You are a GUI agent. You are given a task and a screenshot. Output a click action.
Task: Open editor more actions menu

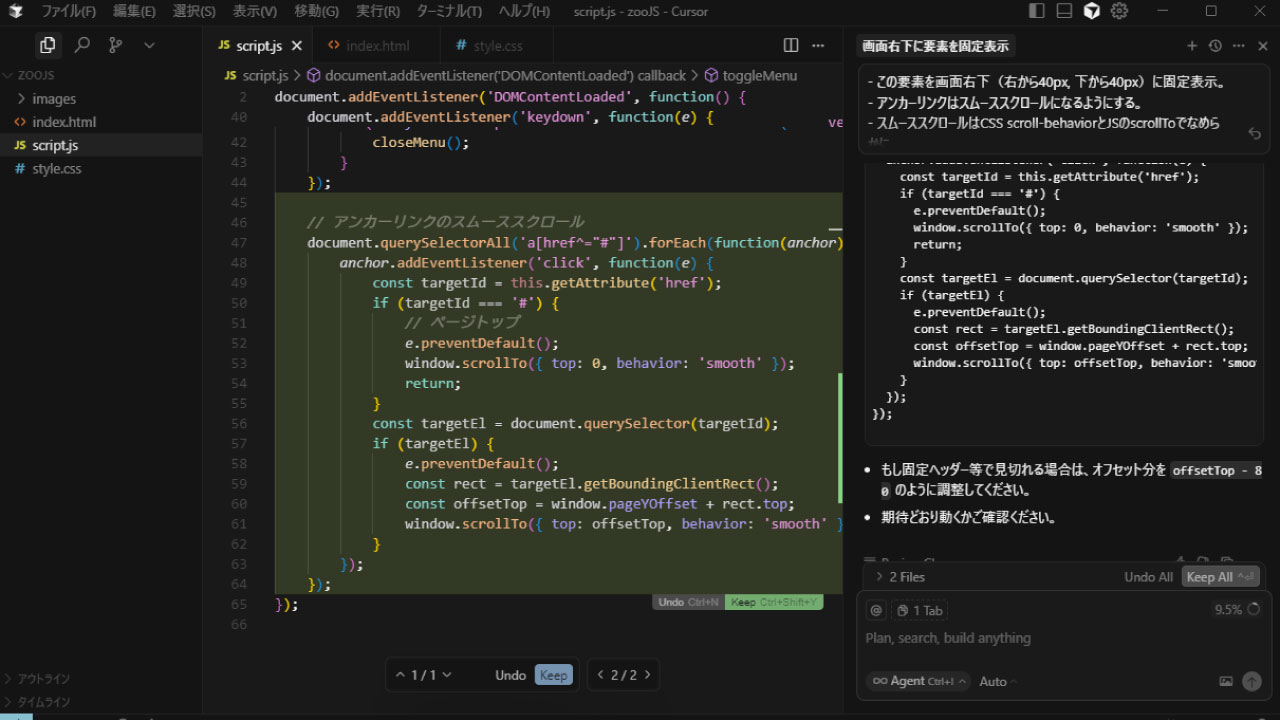click(820, 45)
